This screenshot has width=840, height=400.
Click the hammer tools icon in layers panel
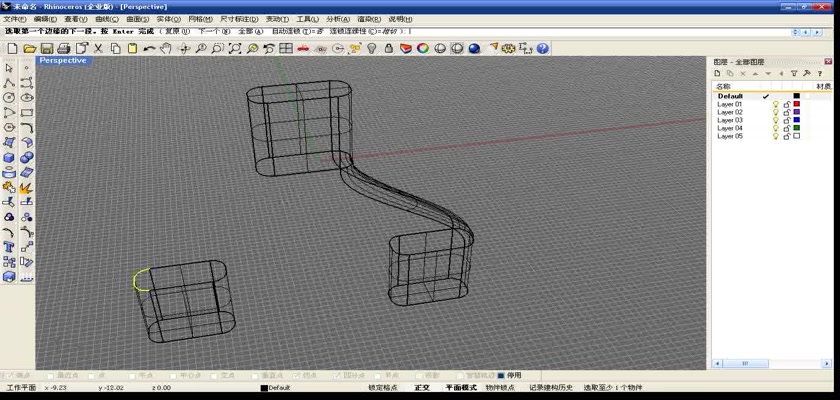(x=806, y=73)
